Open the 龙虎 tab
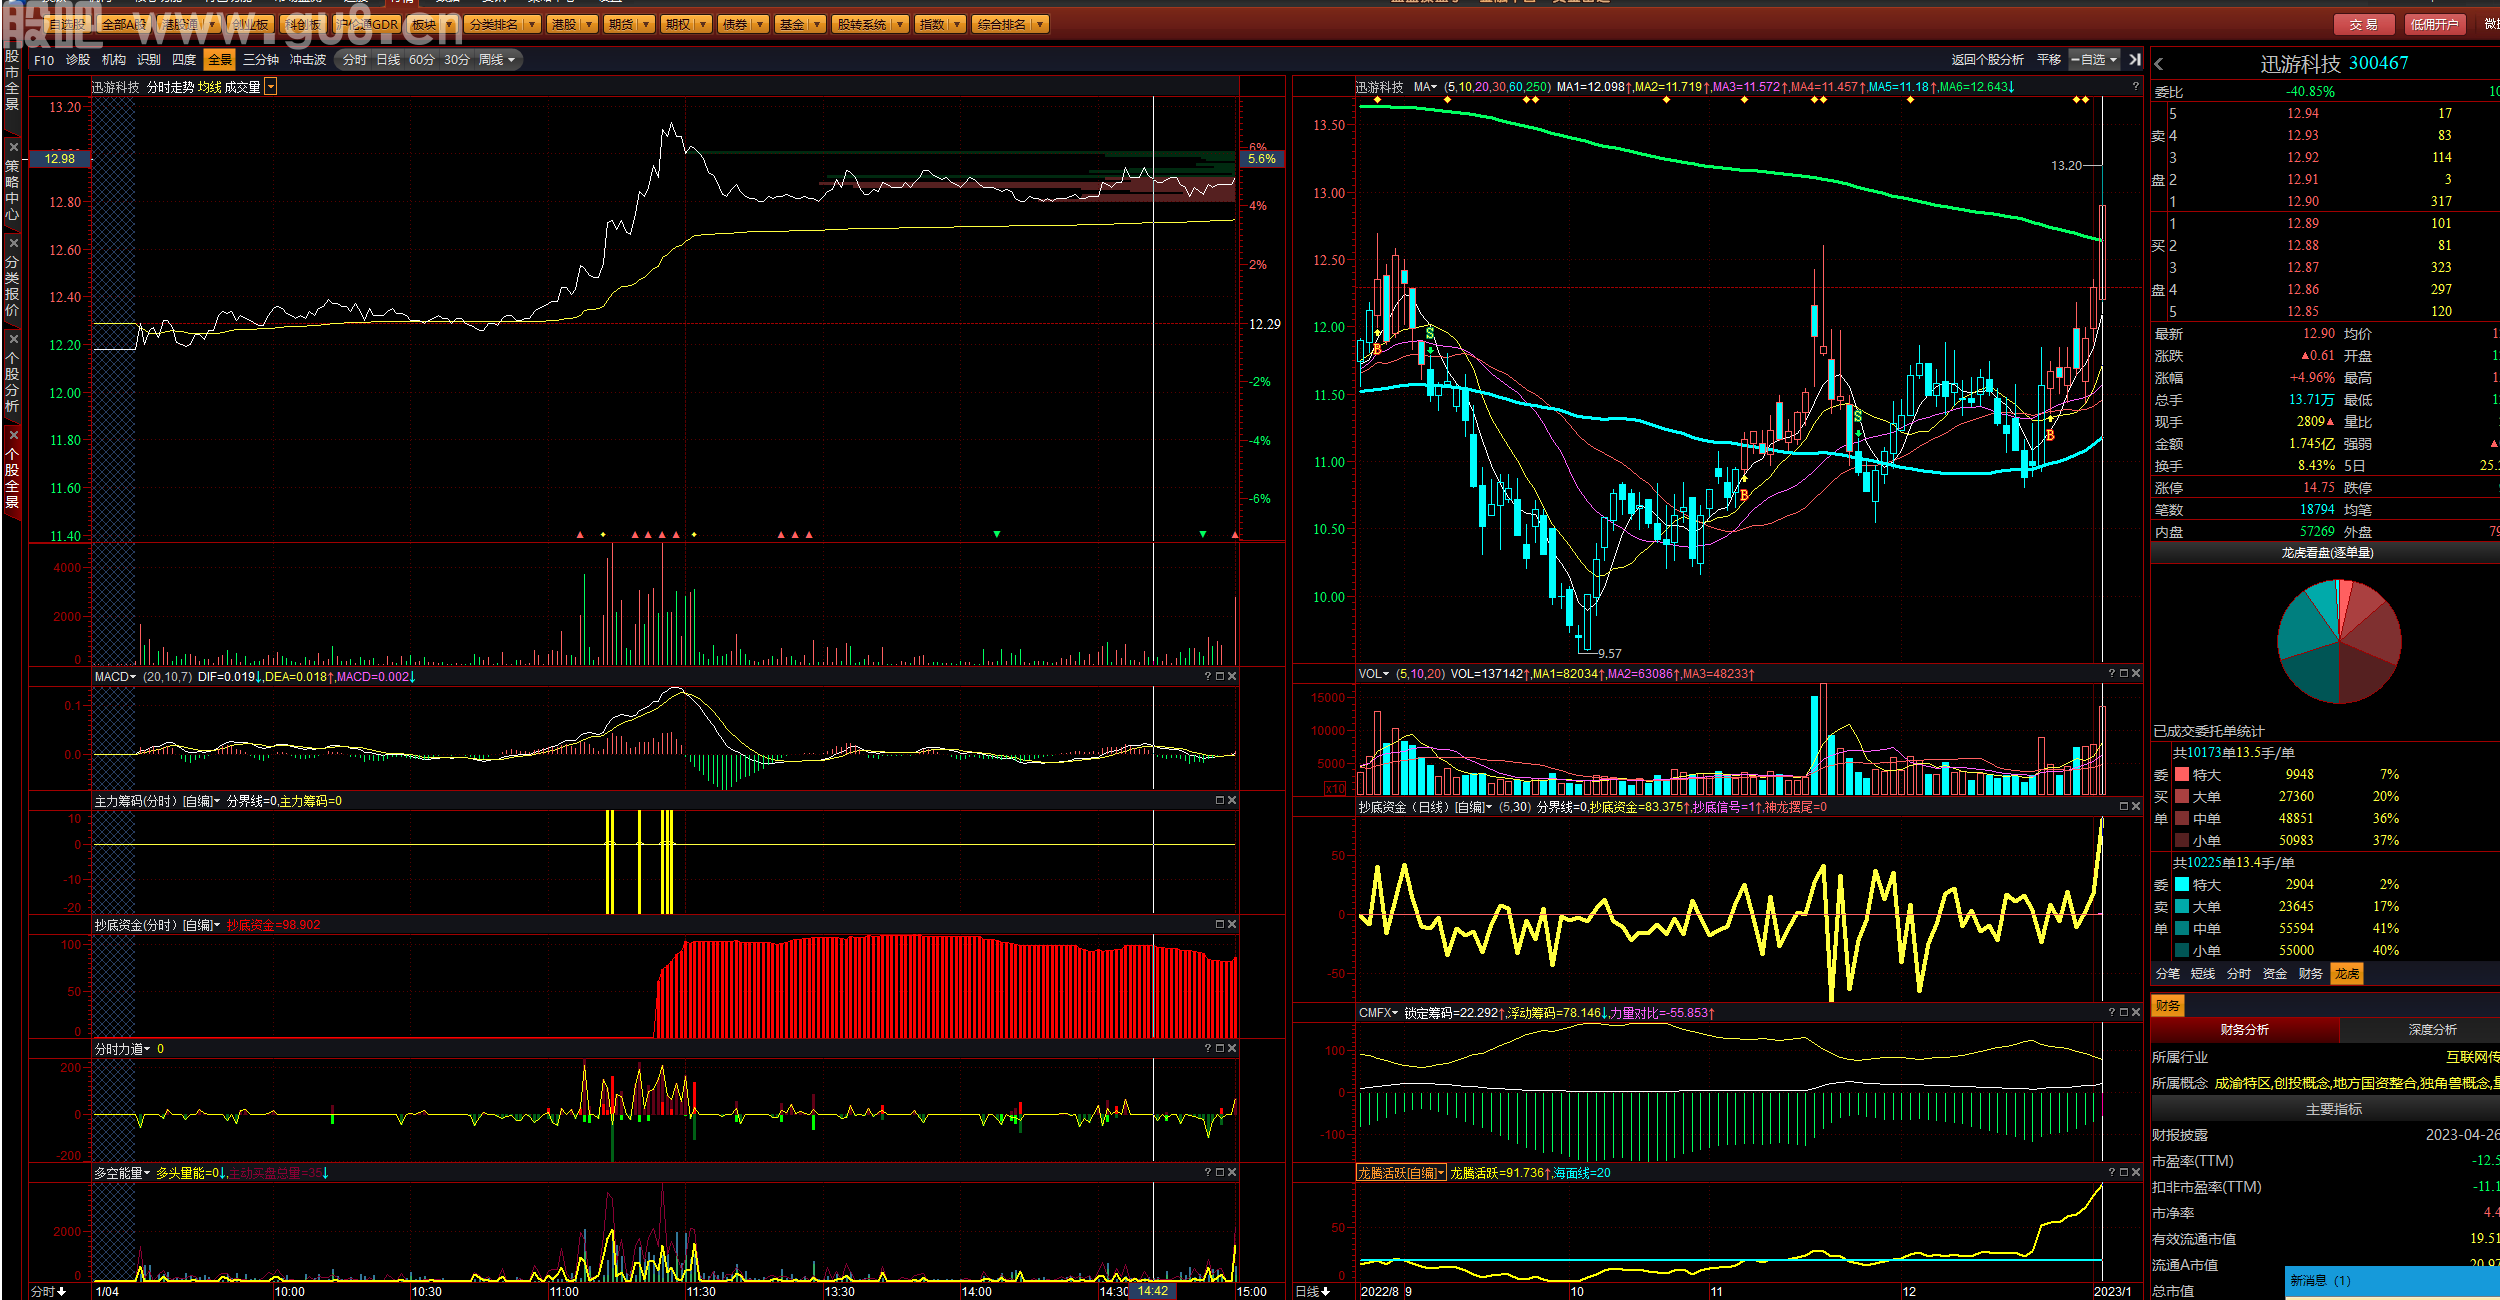The width and height of the screenshot is (2500, 1300). point(2347,974)
